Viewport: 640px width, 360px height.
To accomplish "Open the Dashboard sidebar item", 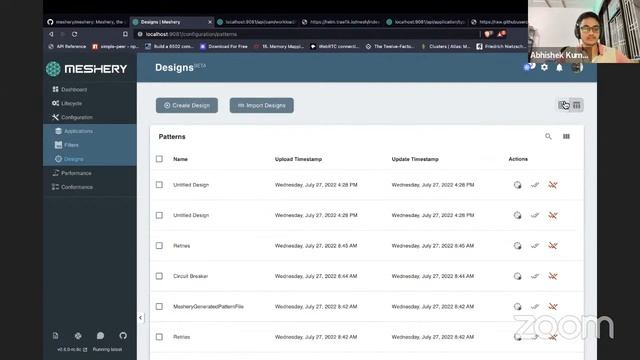I will [69, 89].
